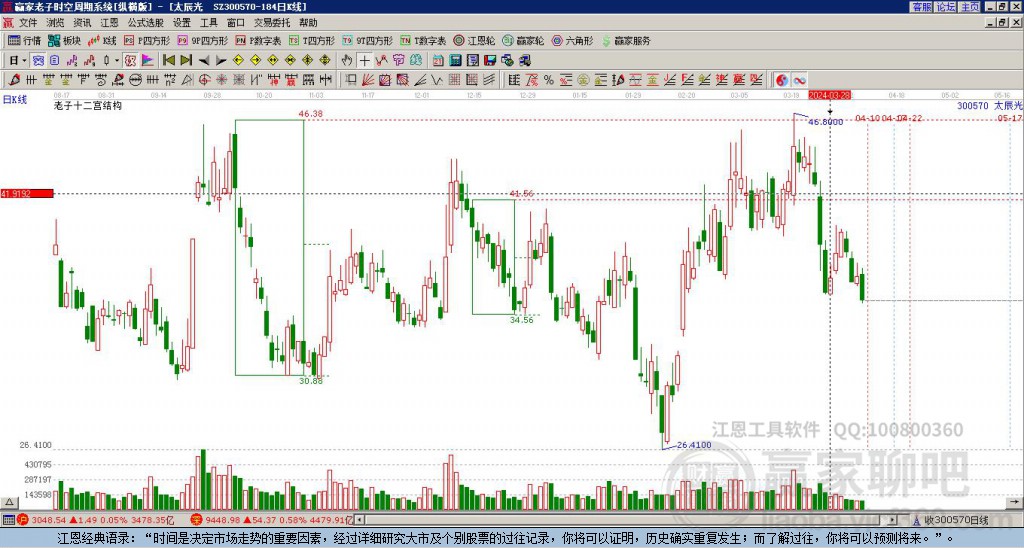Click the 客服 link

tap(922, 7)
